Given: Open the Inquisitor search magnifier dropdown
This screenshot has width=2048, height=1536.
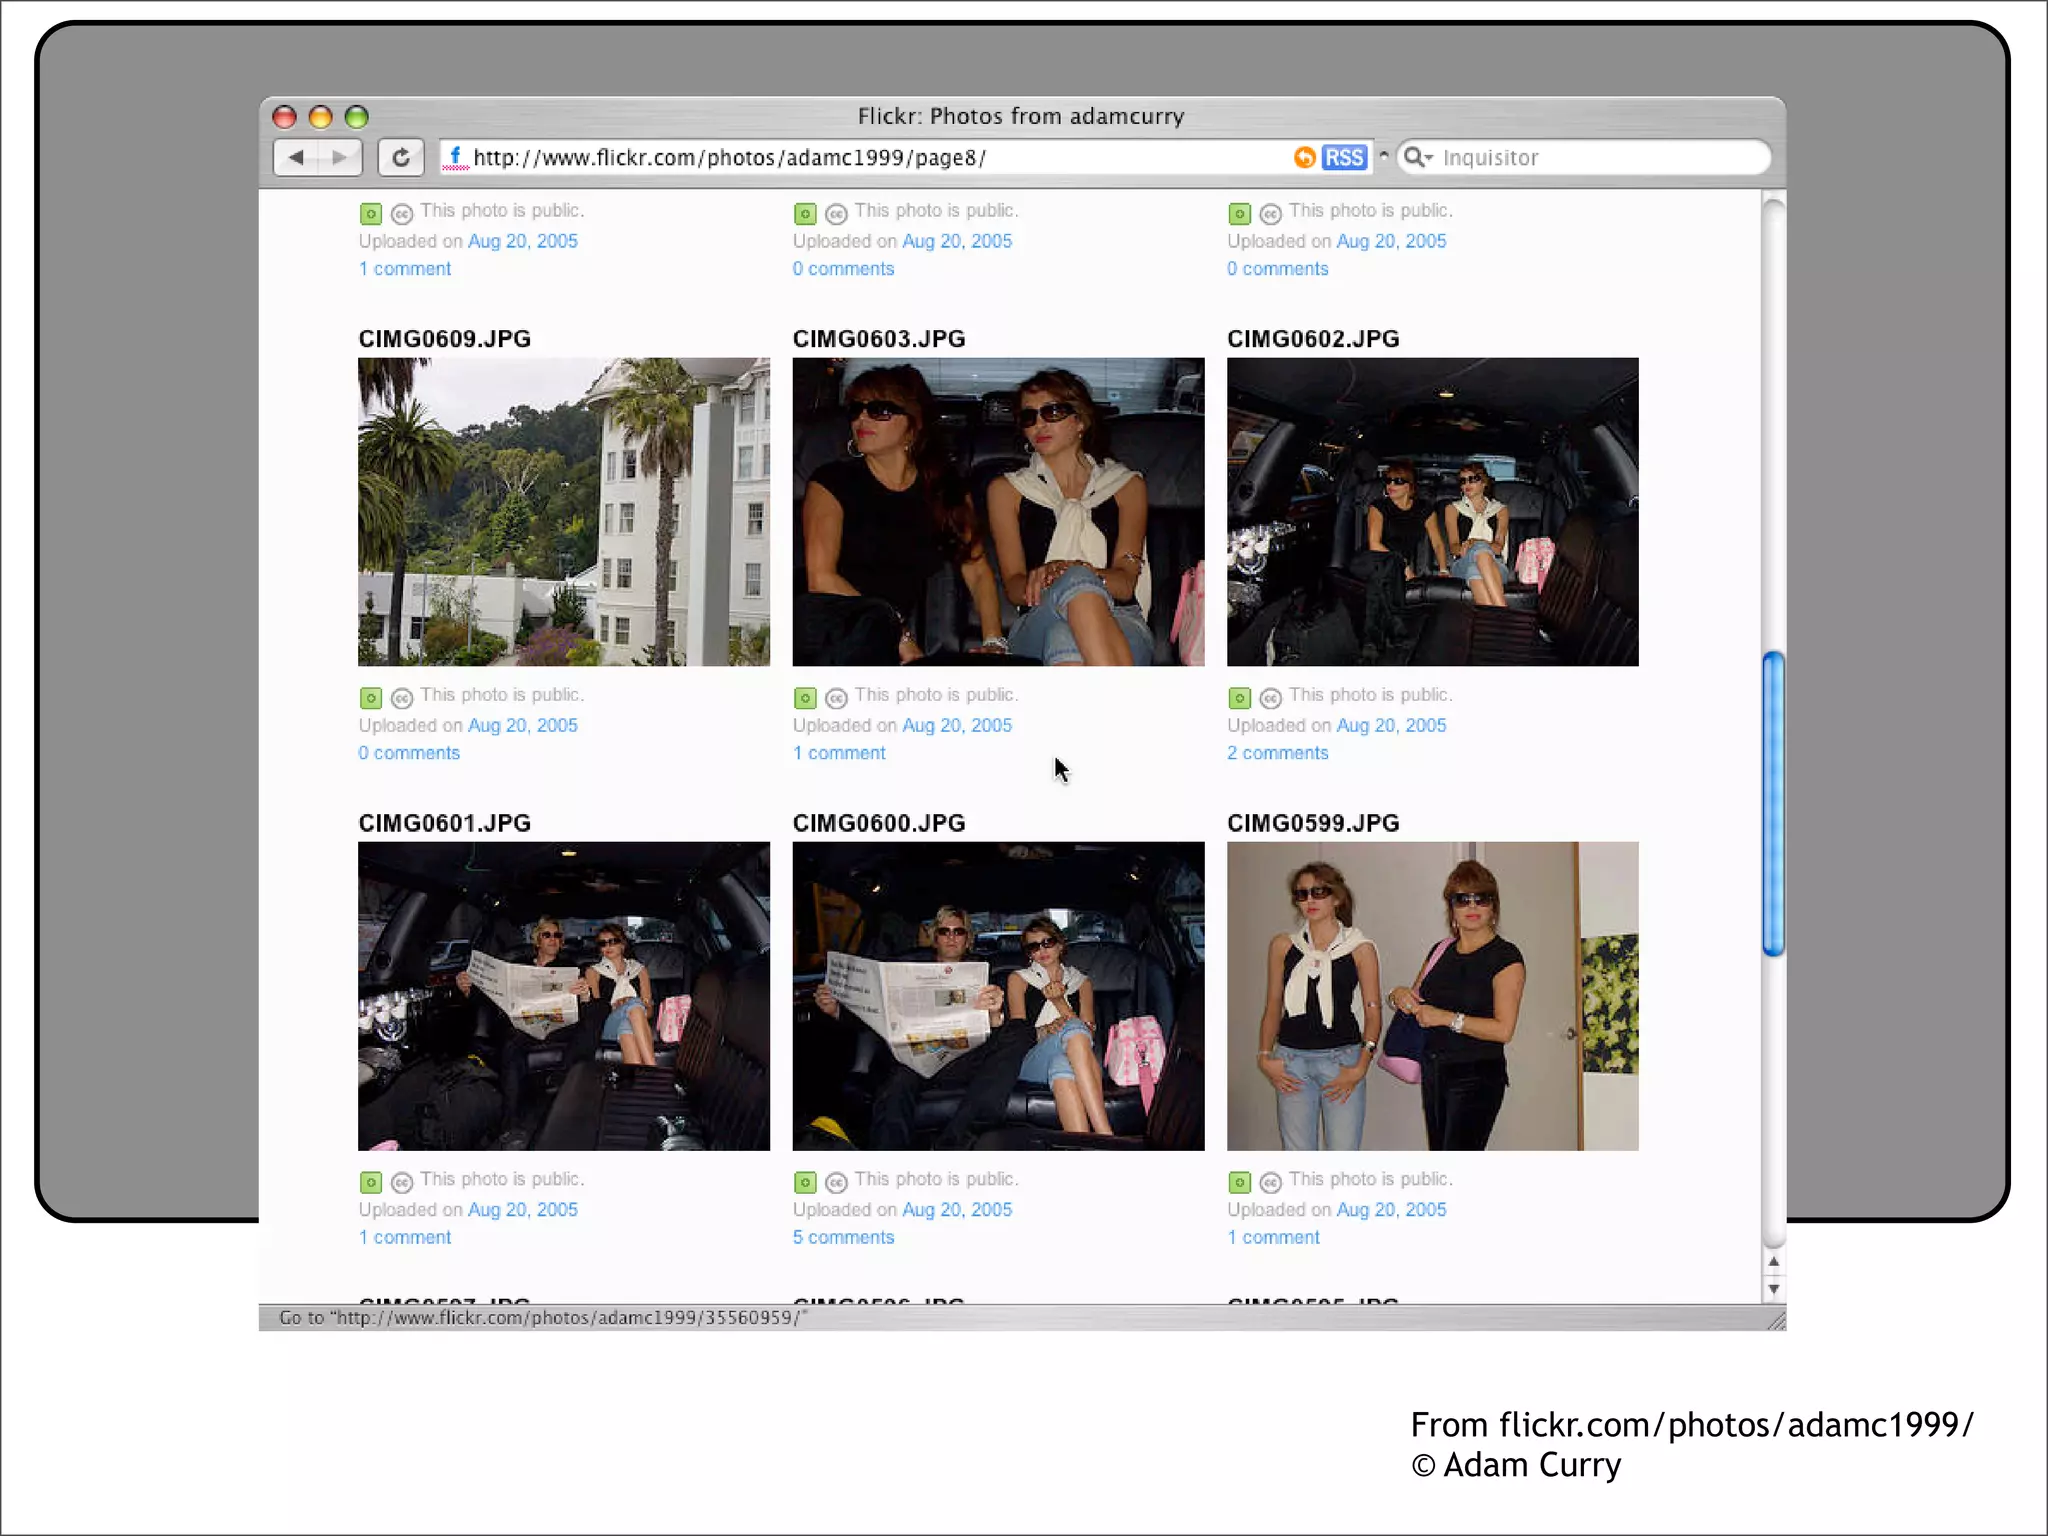Looking at the screenshot, I should click(x=1417, y=158).
